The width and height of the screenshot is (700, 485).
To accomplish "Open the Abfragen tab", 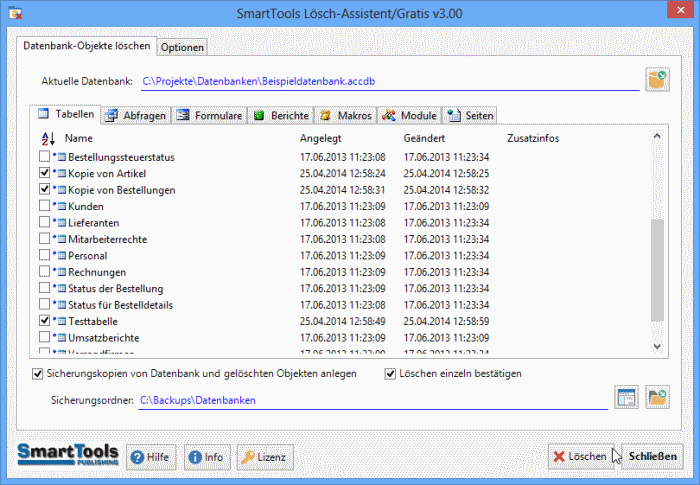I will click(136, 116).
